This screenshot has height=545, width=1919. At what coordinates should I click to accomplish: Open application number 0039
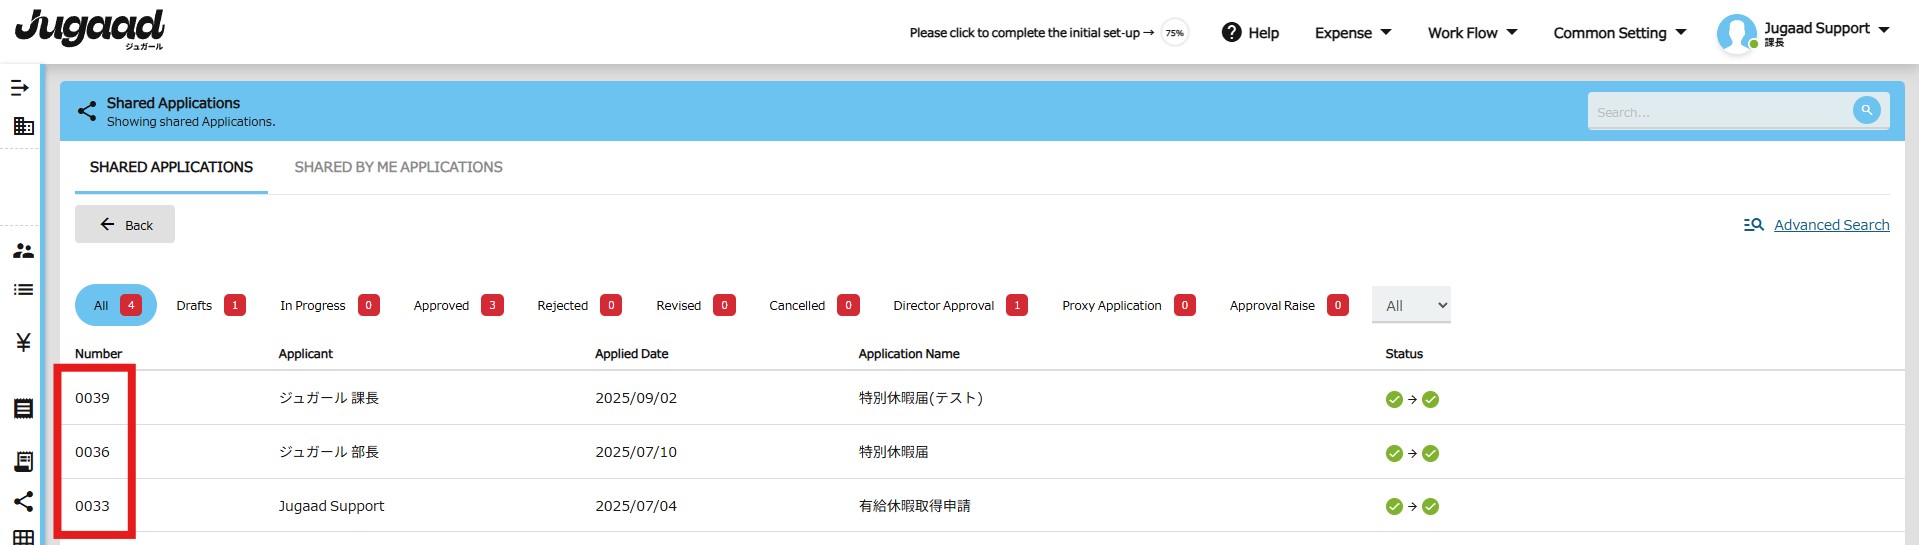coord(92,398)
